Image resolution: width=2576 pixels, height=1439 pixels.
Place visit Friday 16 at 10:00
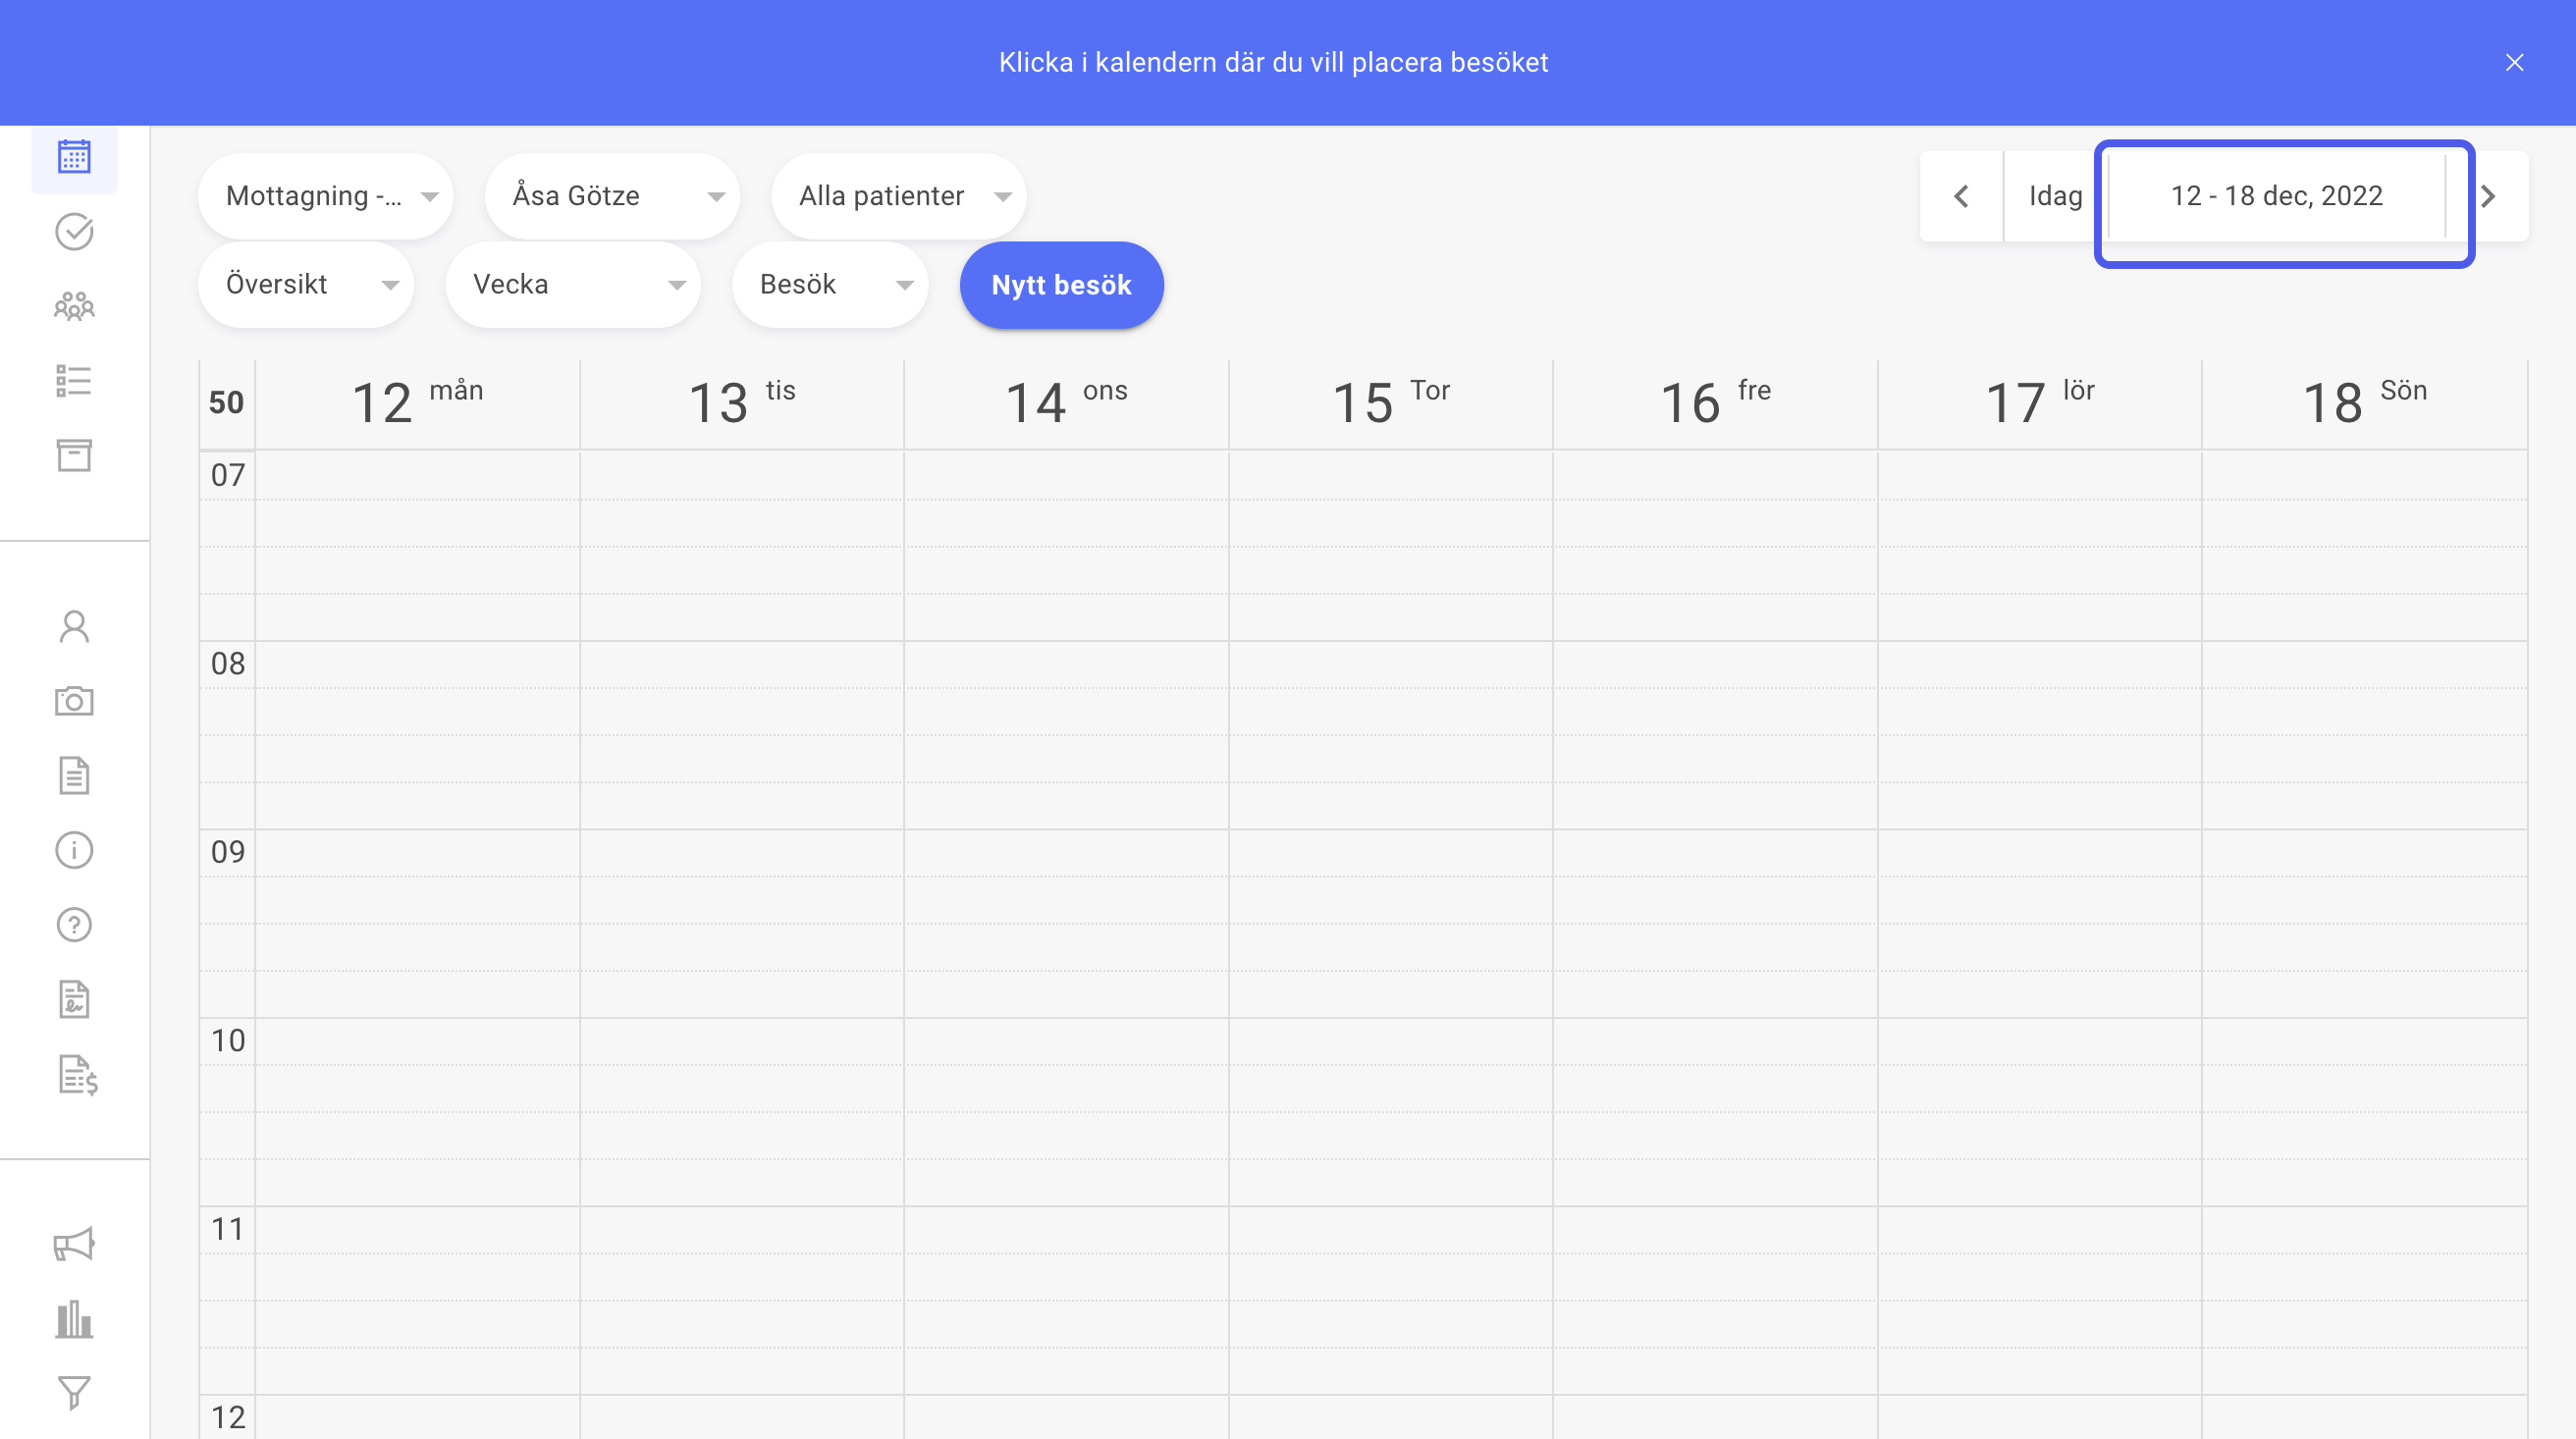tap(1716, 1042)
